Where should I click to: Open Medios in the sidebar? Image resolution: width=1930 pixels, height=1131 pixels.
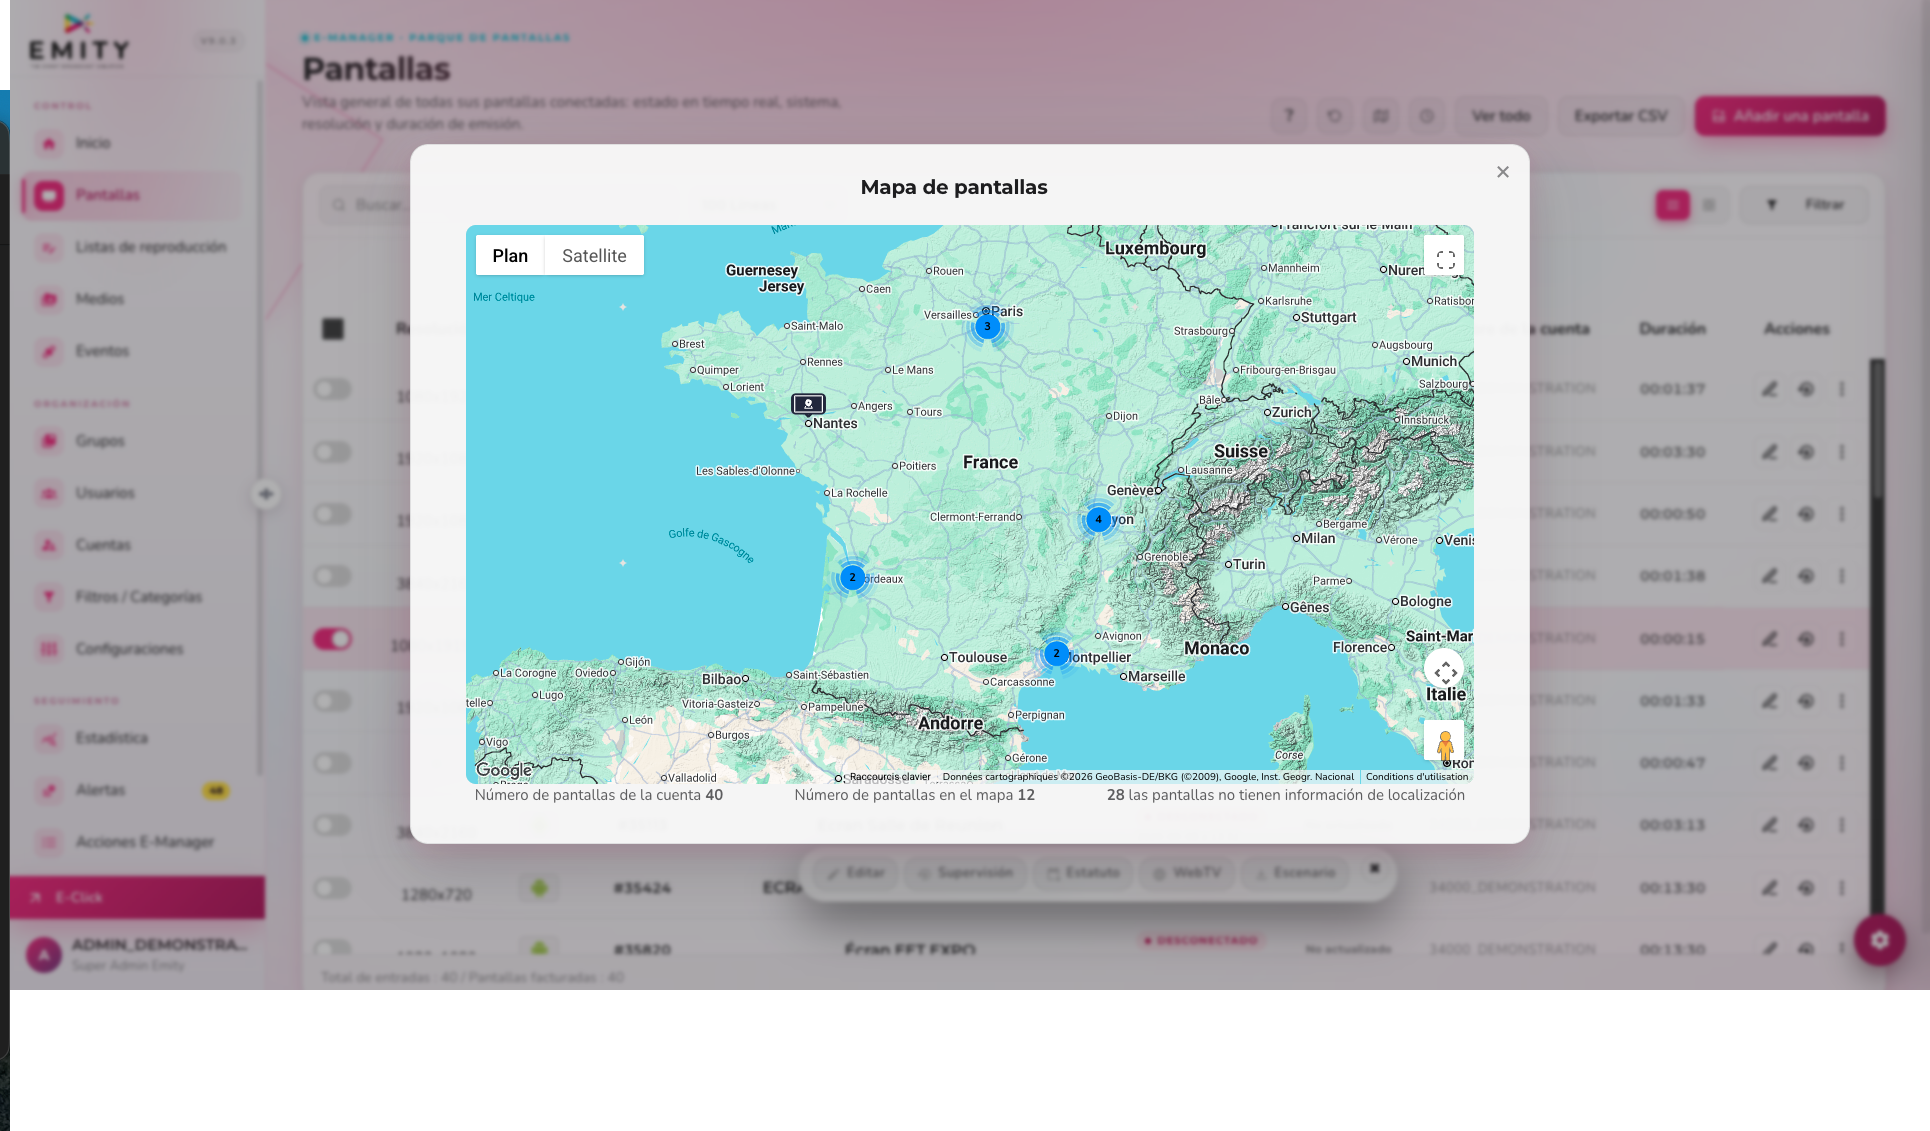tap(130, 299)
